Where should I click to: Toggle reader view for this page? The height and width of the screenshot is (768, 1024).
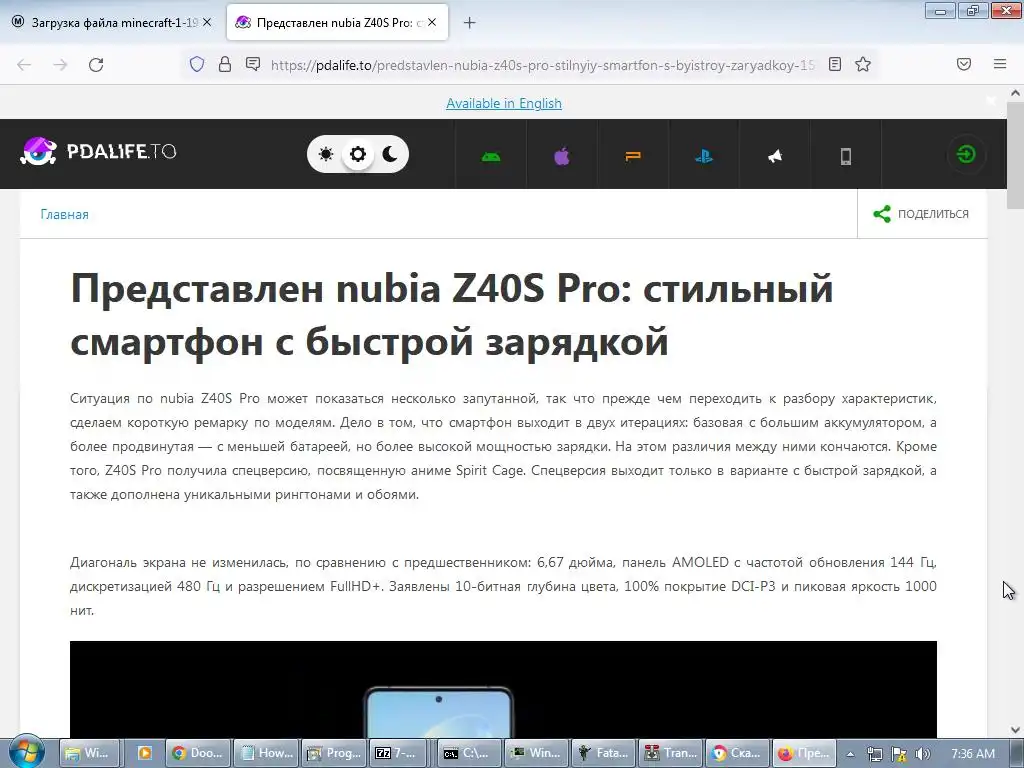[x=835, y=64]
